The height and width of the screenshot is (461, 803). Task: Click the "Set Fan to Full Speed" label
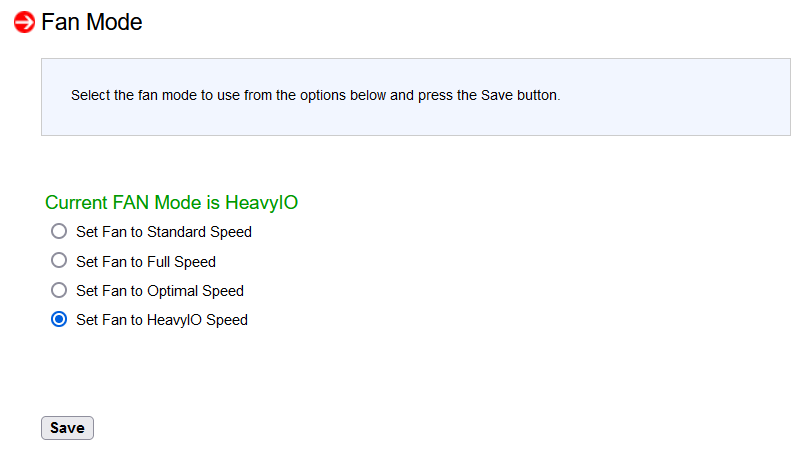point(146,262)
